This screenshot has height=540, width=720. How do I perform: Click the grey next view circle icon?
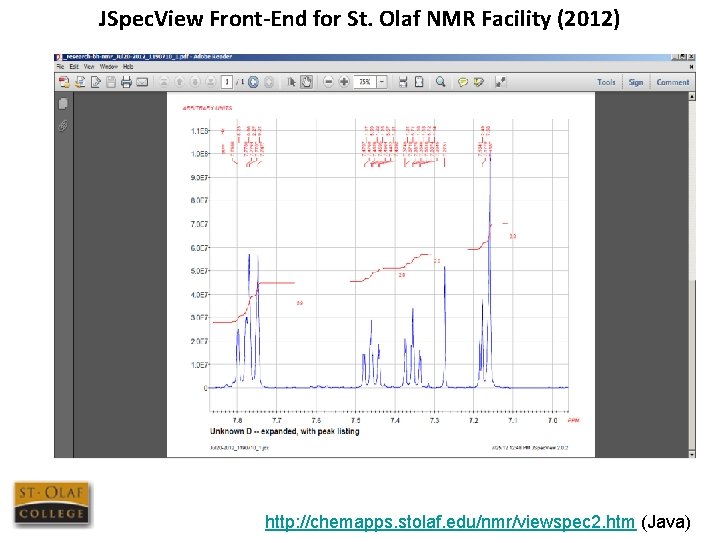[x=269, y=82]
